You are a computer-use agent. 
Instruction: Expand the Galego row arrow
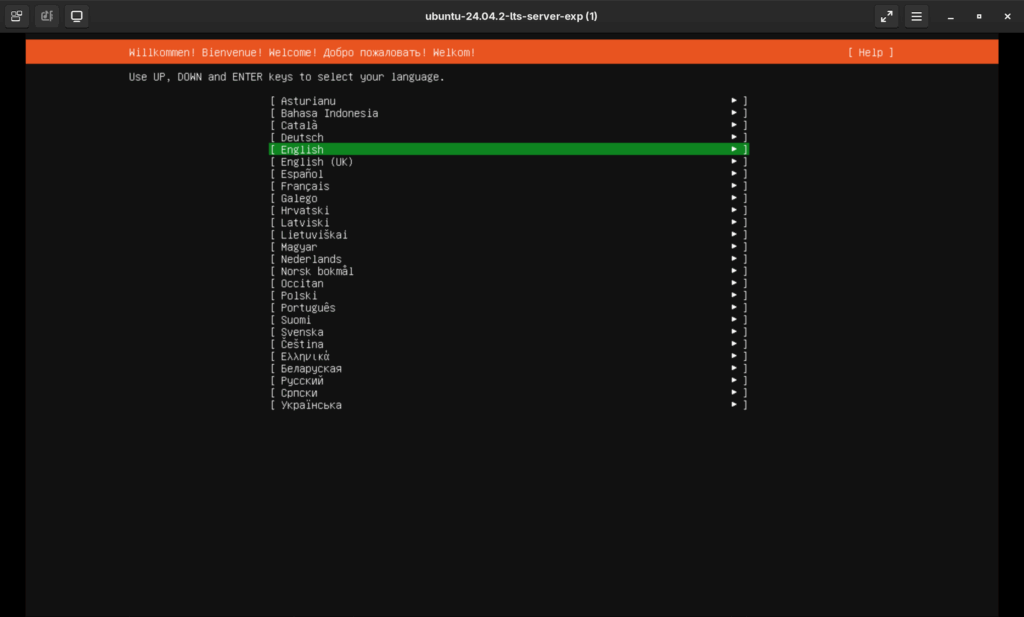[734, 198]
